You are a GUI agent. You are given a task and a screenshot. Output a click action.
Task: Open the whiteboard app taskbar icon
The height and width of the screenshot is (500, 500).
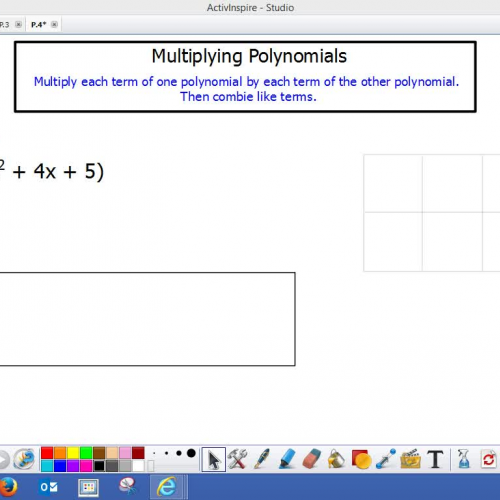click(x=88, y=488)
